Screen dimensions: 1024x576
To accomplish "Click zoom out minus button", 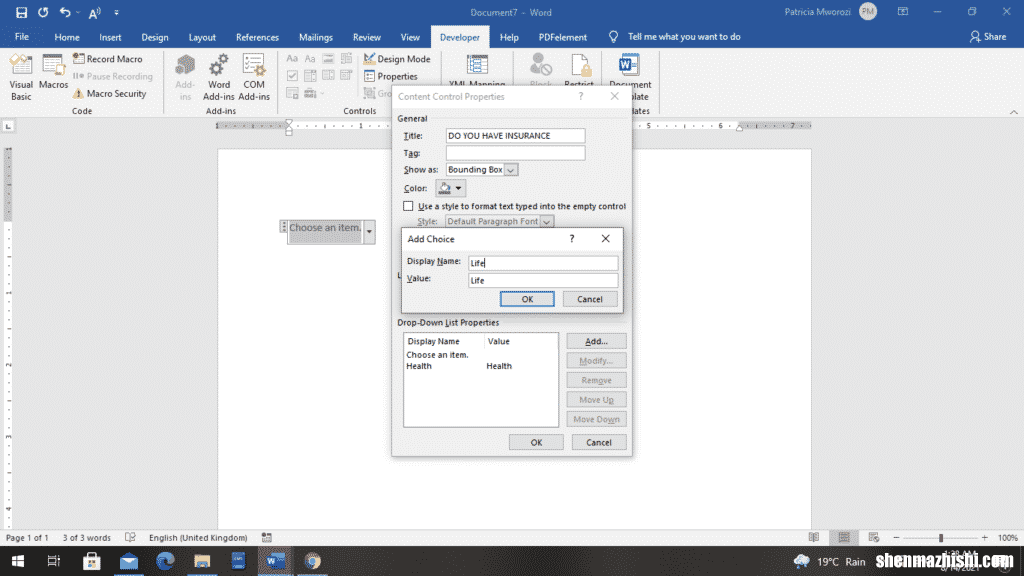I will [x=896, y=537].
